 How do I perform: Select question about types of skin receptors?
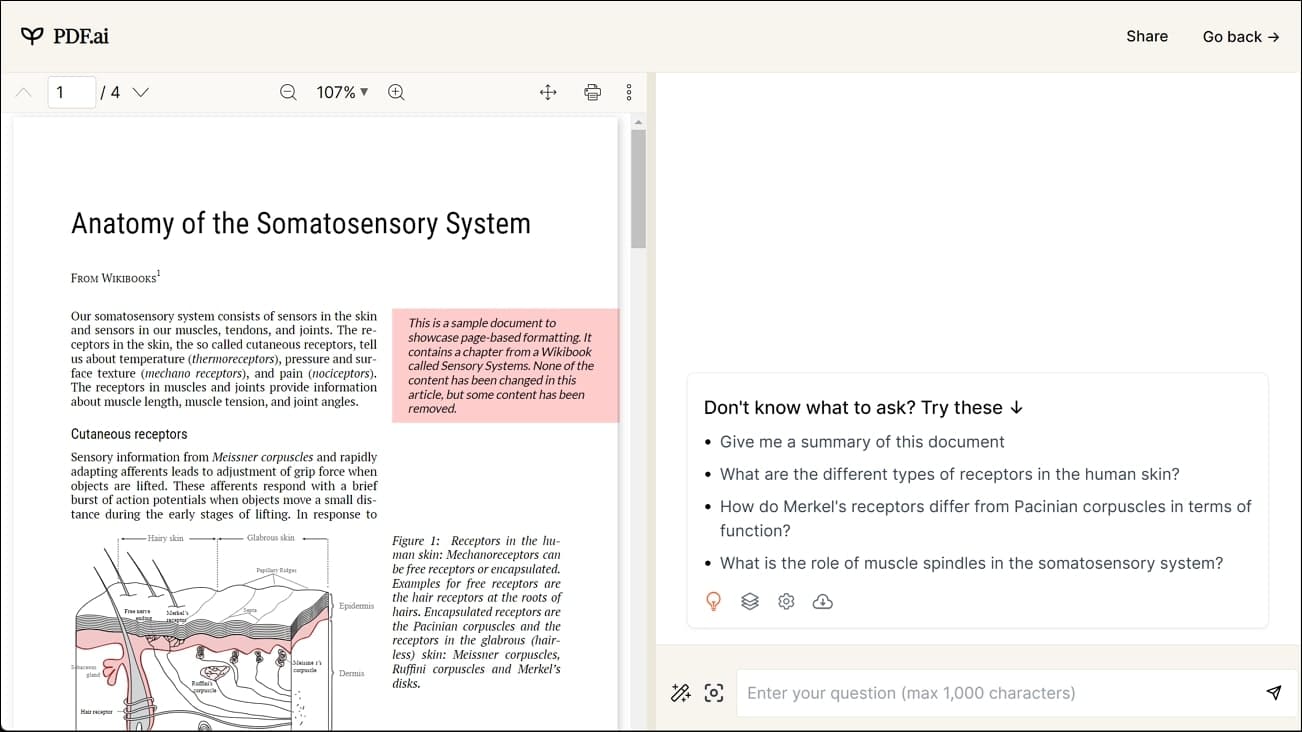pos(950,474)
